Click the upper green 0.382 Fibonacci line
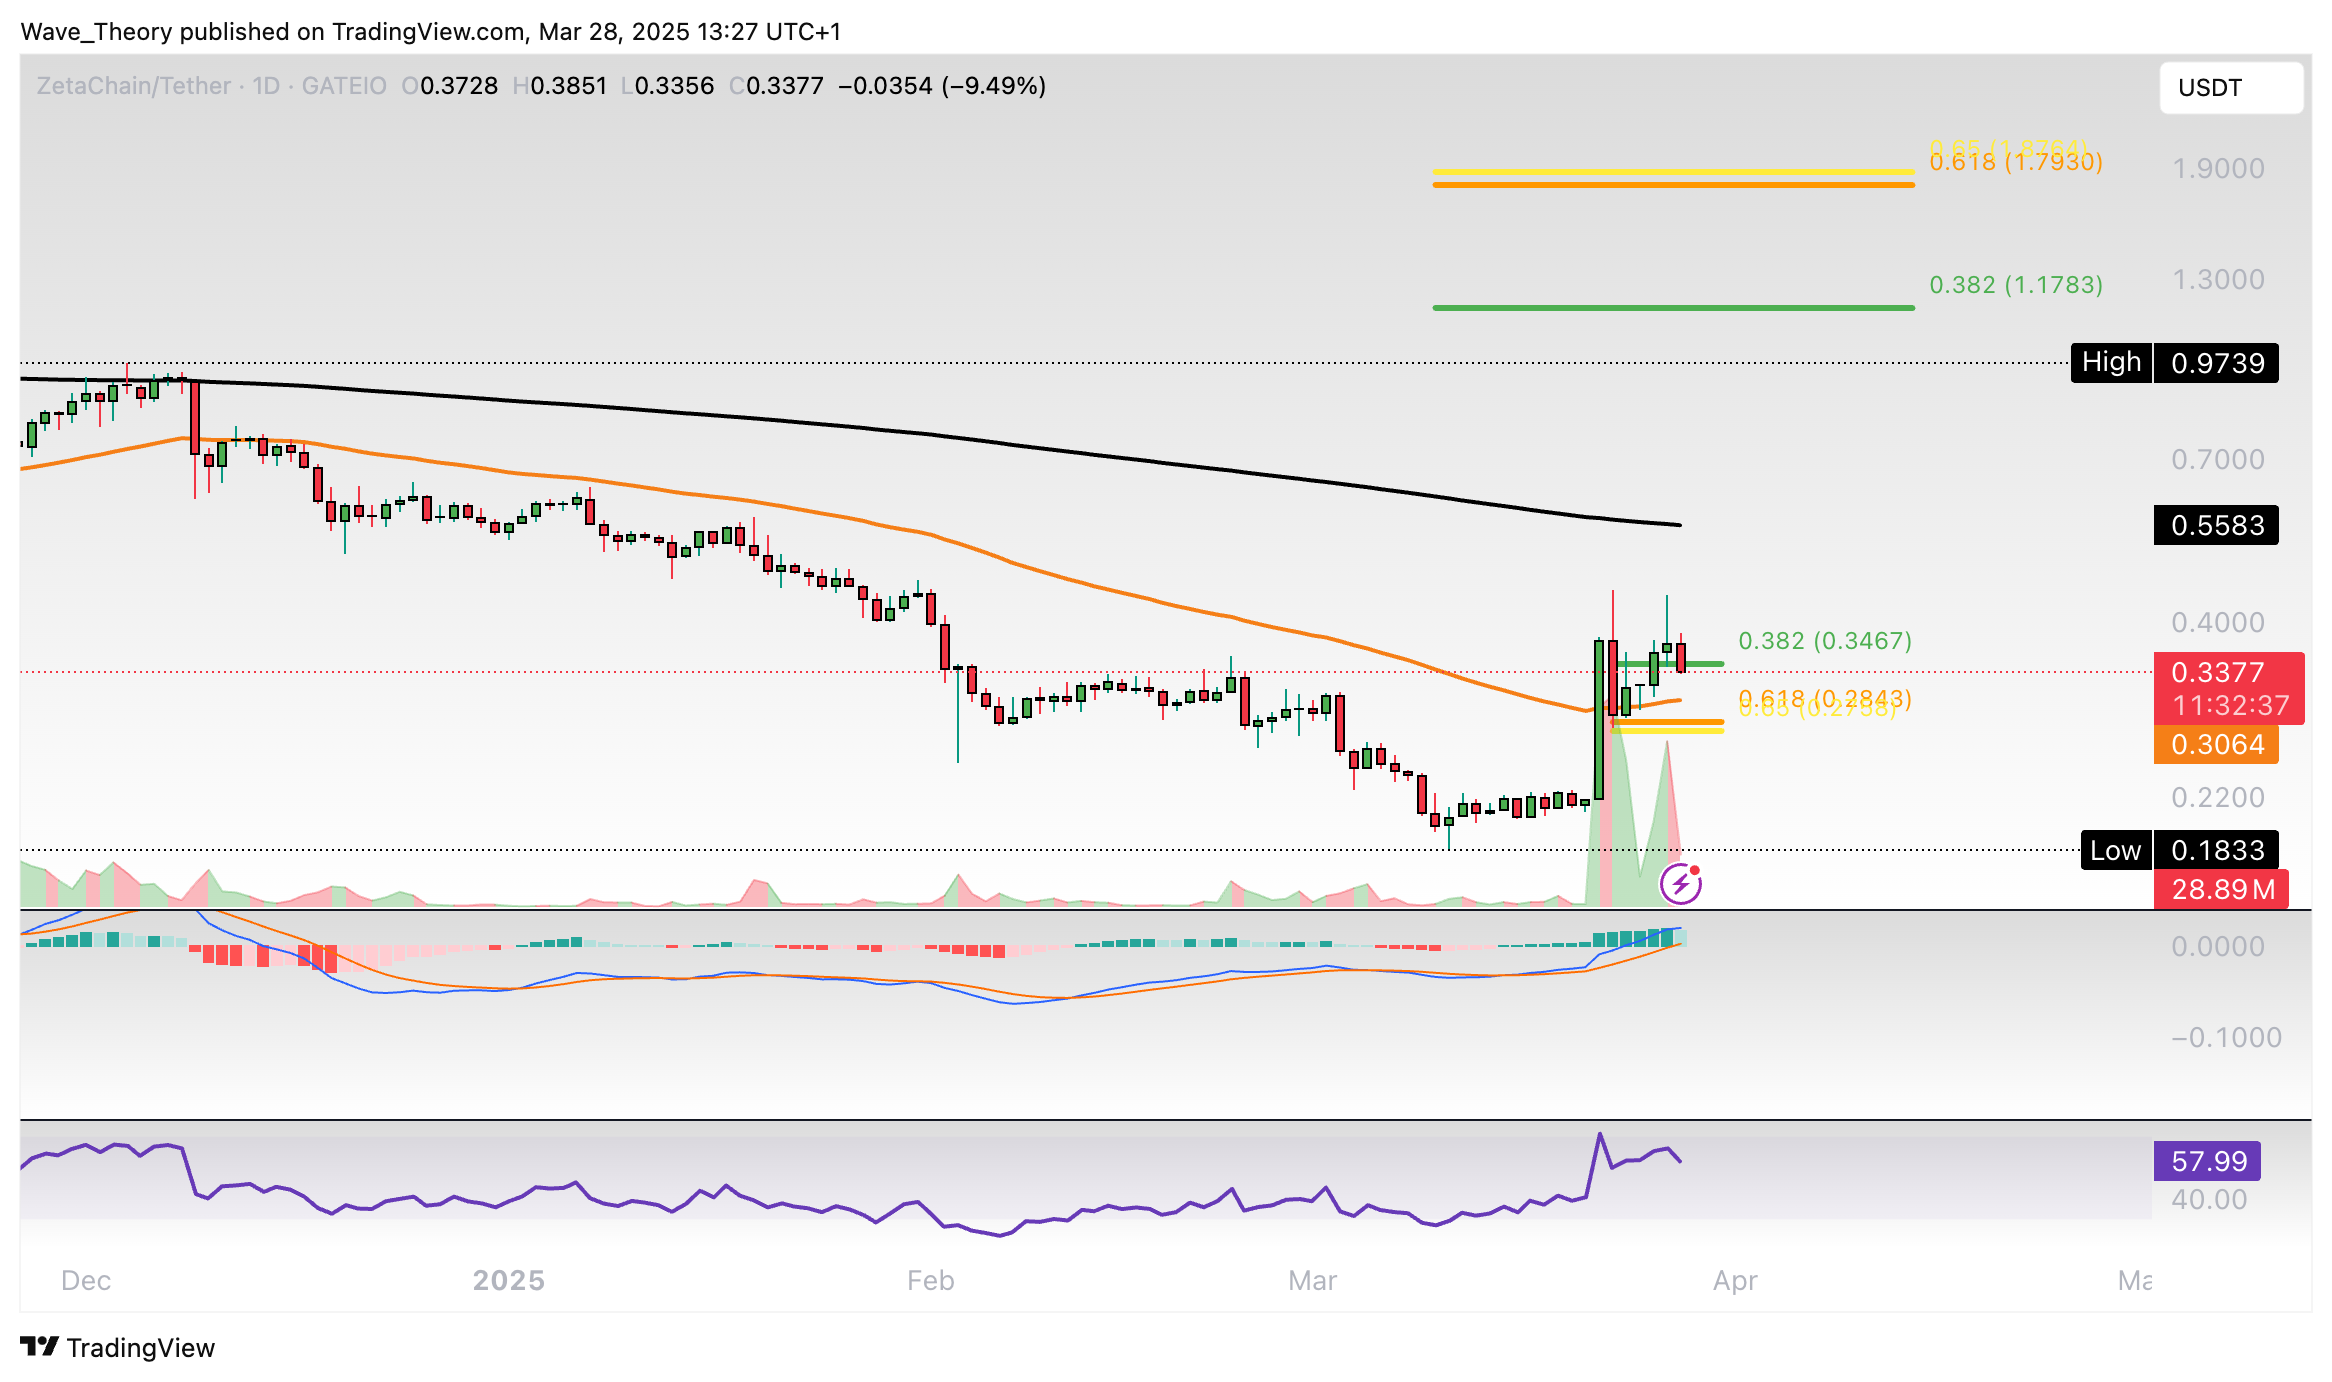 pos(1673,308)
